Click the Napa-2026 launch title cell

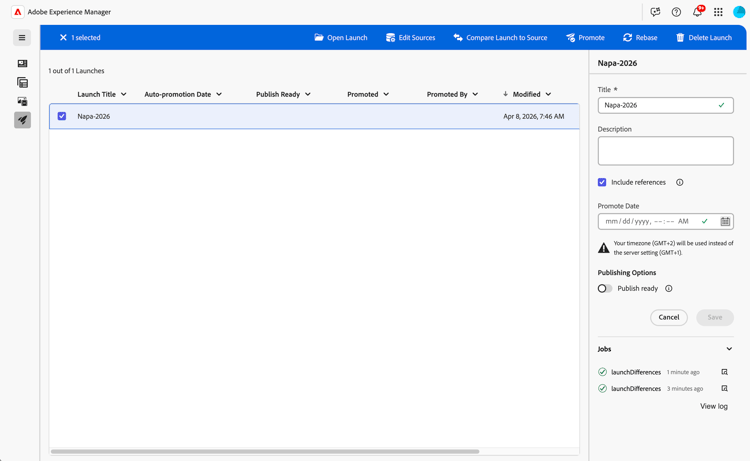tap(94, 116)
